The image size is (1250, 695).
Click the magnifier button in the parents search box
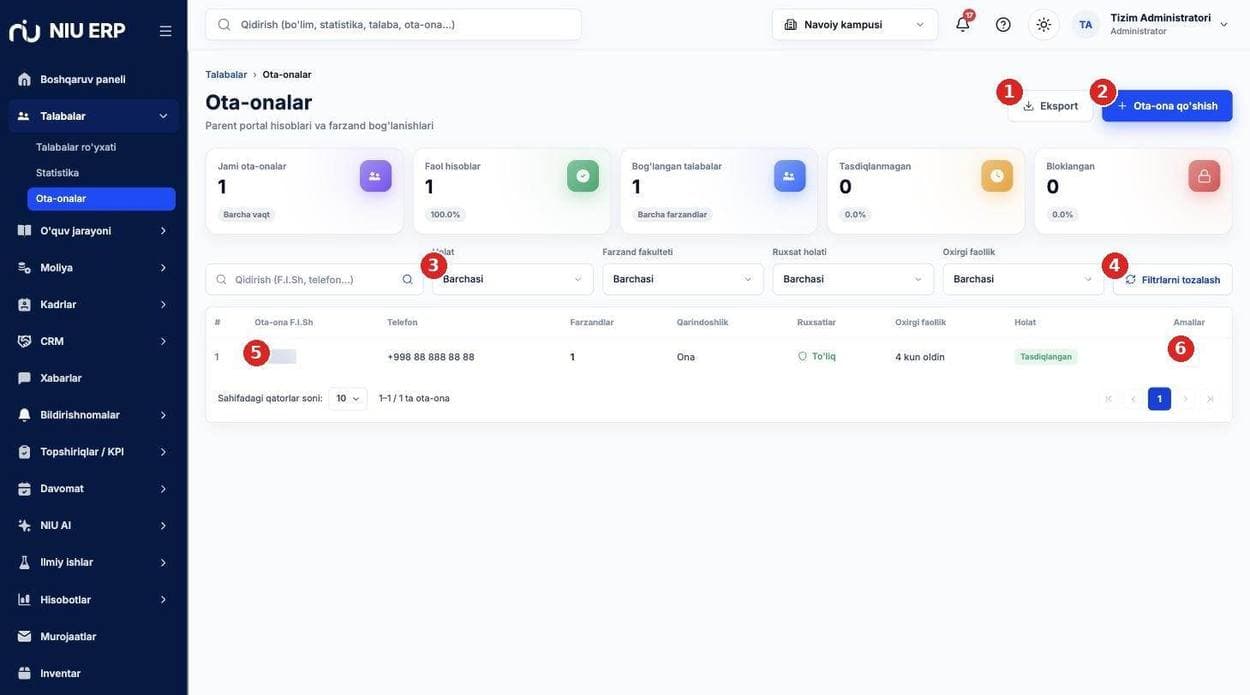pos(407,279)
